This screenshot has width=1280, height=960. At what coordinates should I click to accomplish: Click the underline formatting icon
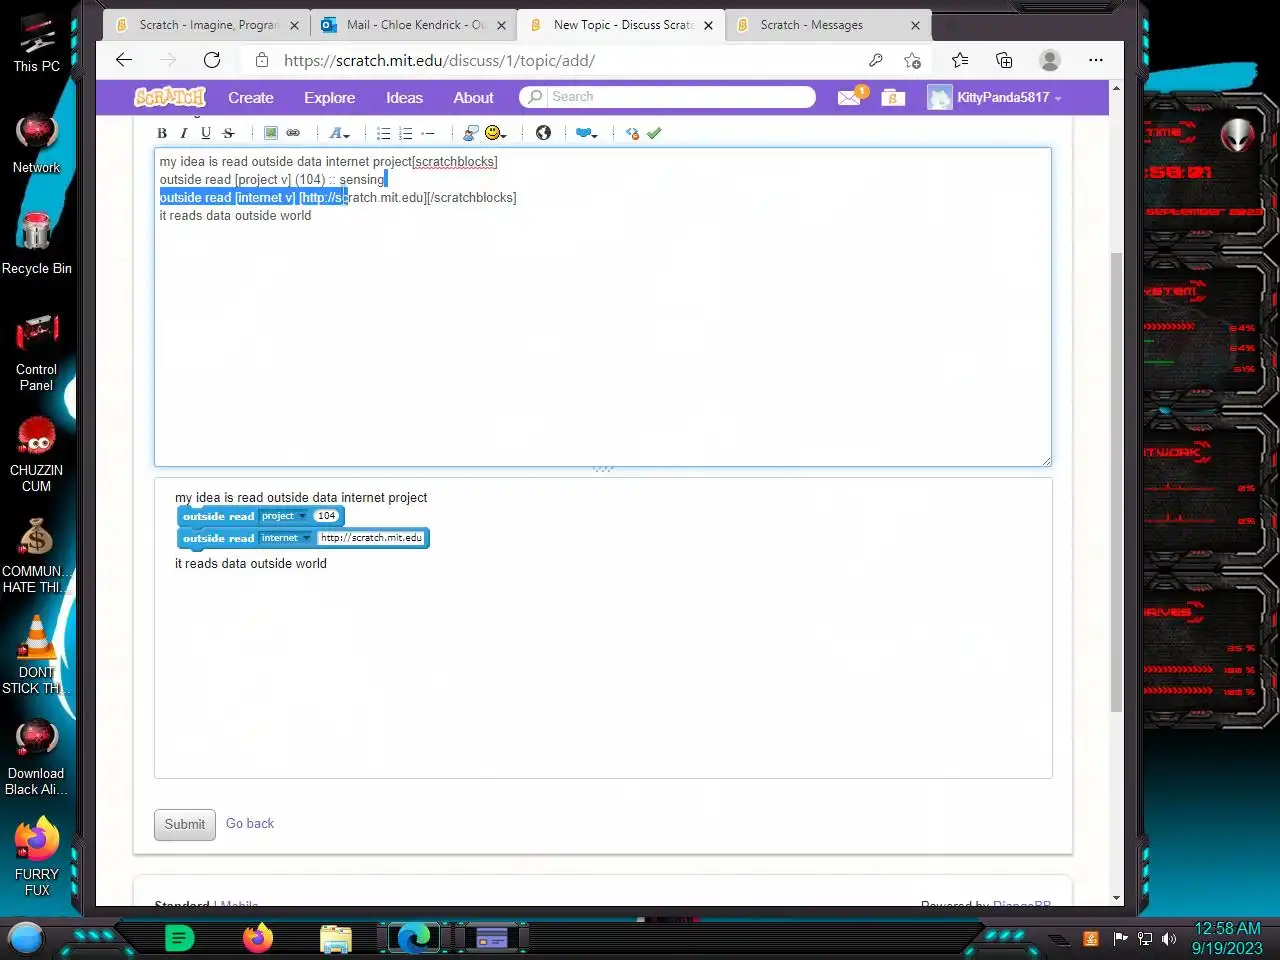tap(206, 133)
